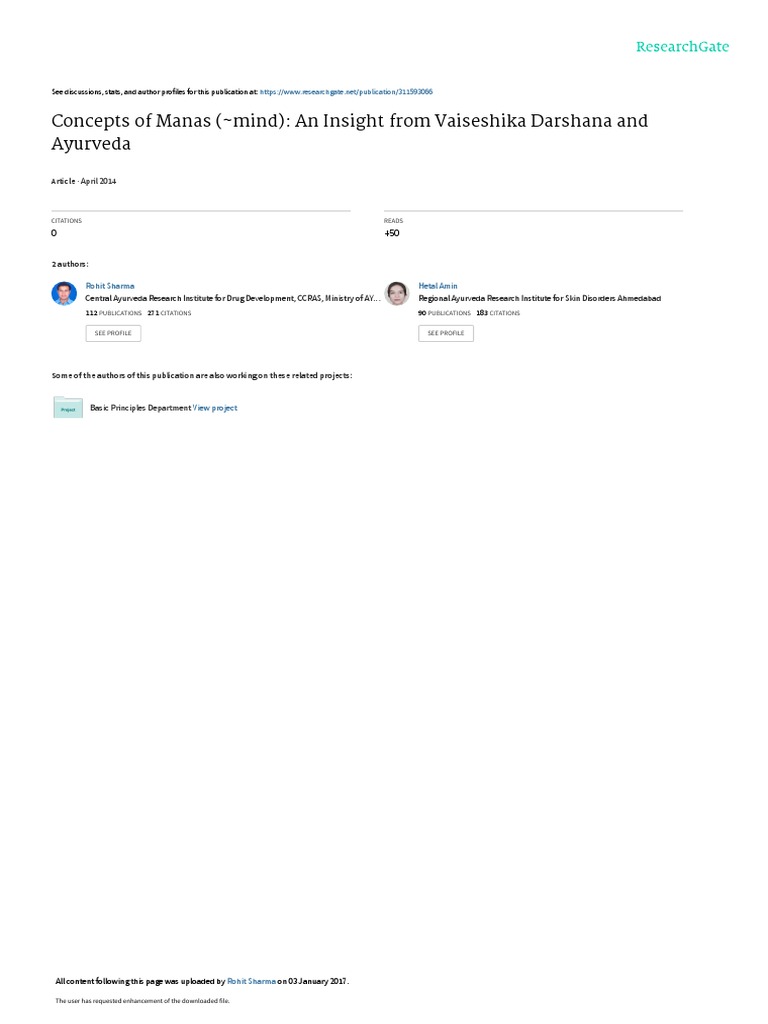Click the ResearchGate logo
The image size is (768, 1024).
[682, 46]
